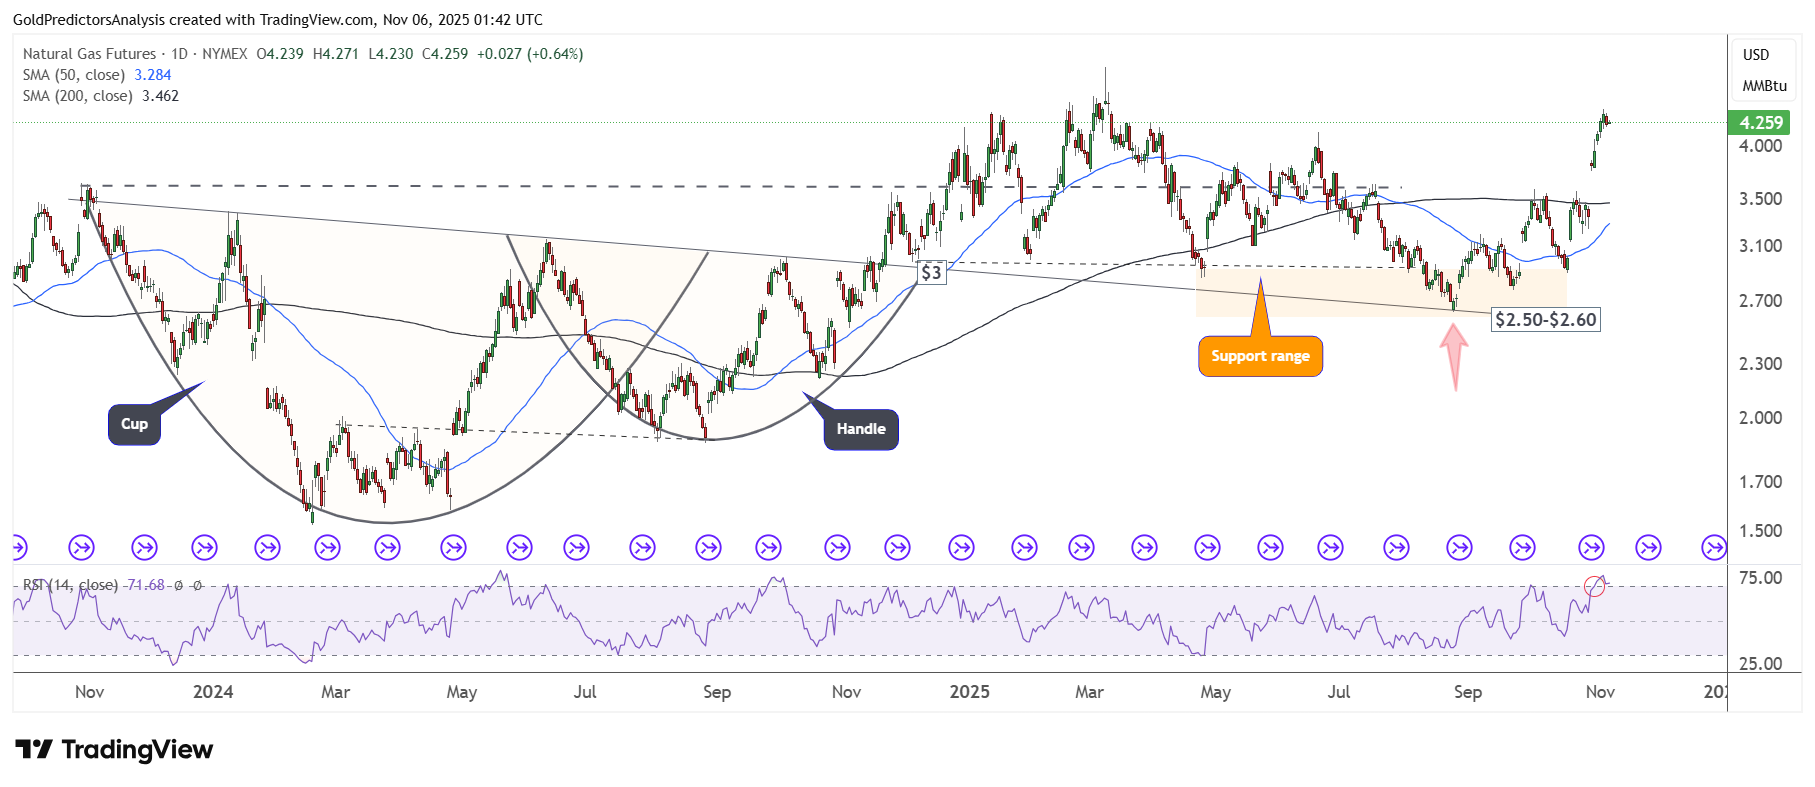Click purple arrow marker above the 2025 label

coord(961,547)
